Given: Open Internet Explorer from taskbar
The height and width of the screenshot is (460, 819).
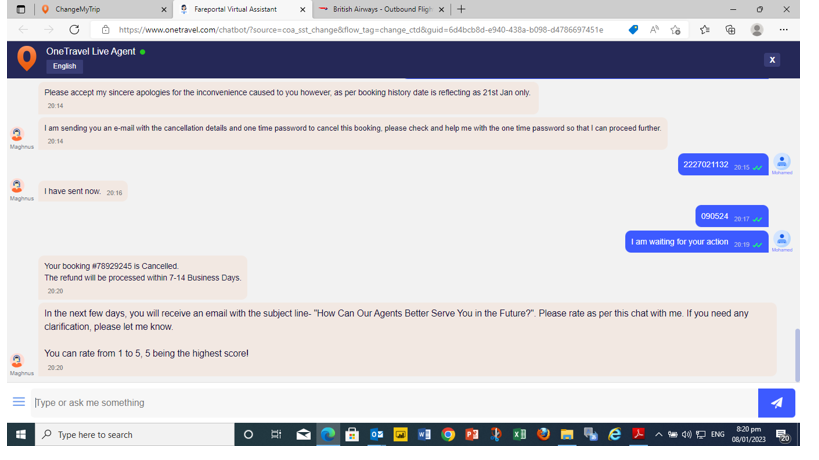Looking at the screenshot, I should point(615,434).
